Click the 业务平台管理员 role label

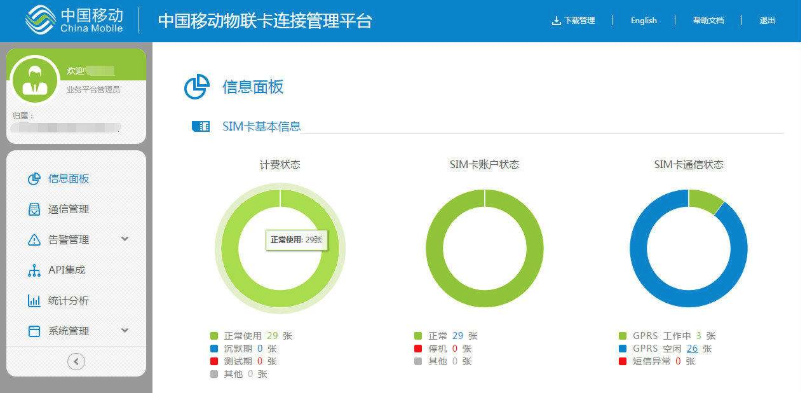(93, 89)
